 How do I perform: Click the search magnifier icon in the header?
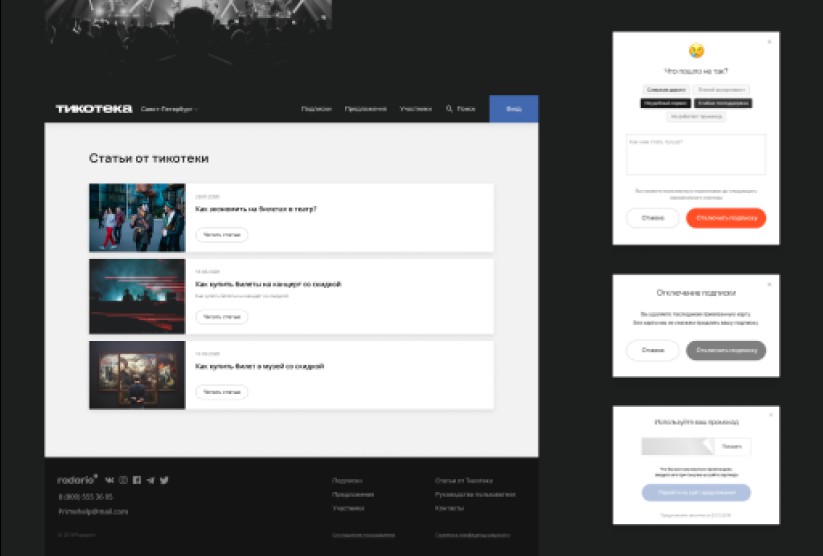tap(449, 109)
